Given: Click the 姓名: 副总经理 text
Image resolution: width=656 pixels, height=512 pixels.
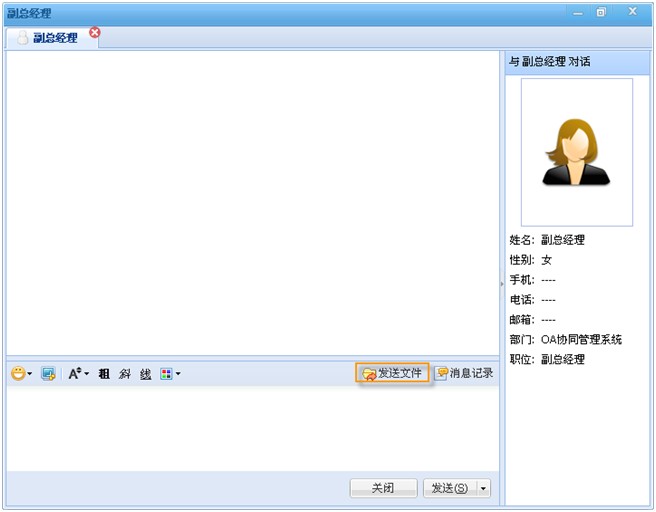Looking at the screenshot, I should (547, 240).
